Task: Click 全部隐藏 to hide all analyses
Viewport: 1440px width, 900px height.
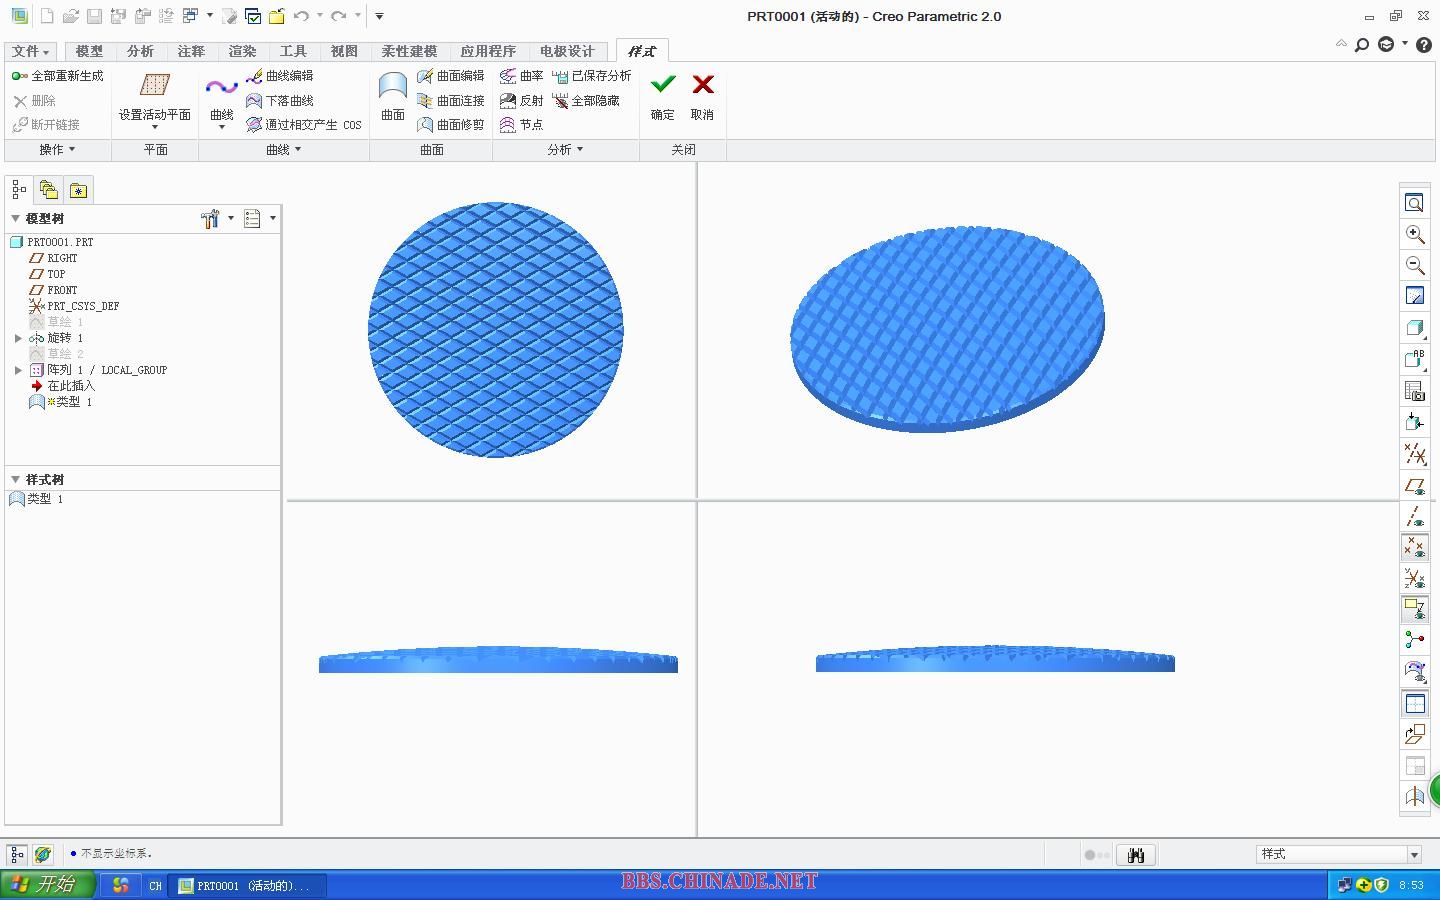Action: click(x=585, y=101)
